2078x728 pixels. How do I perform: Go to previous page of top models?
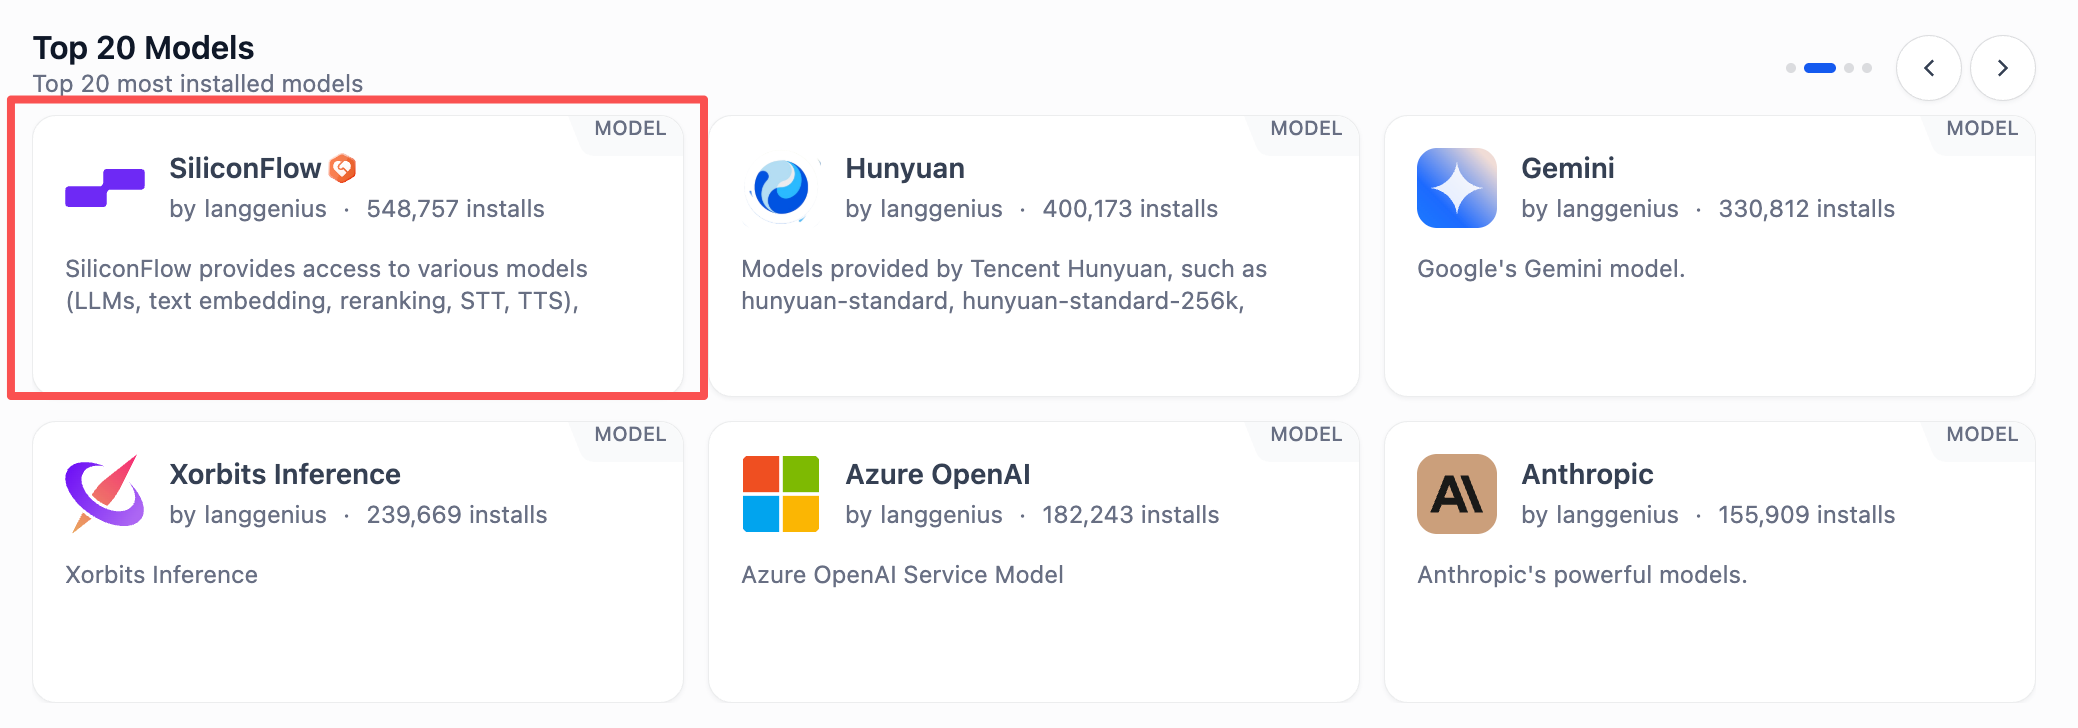tap(1929, 68)
